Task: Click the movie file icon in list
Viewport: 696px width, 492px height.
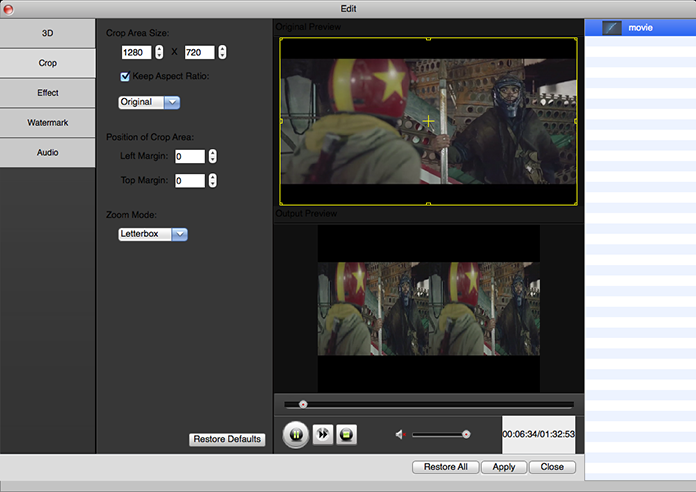Action: (611, 28)
